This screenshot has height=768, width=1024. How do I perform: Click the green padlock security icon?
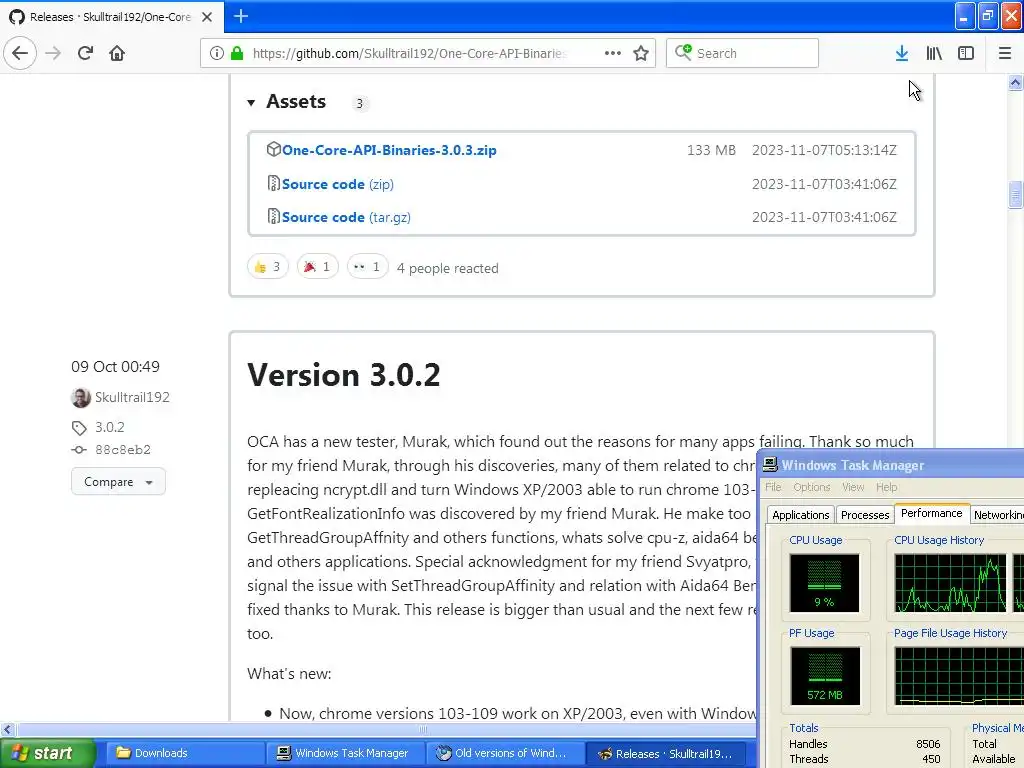tap(237, 53)
